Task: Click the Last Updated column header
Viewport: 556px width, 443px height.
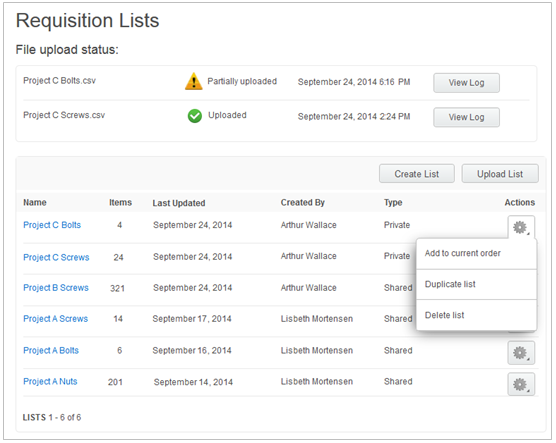Action: [179, 203]
